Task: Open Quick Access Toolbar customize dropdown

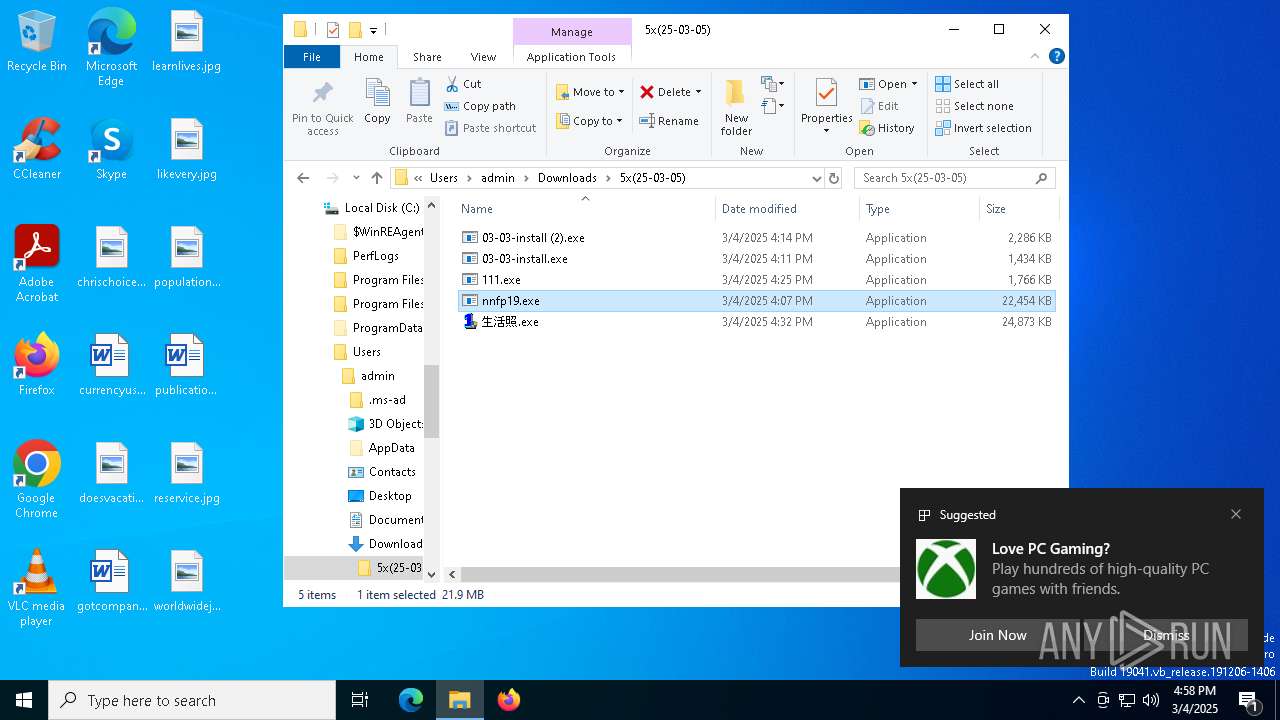Action: (373, 30)
